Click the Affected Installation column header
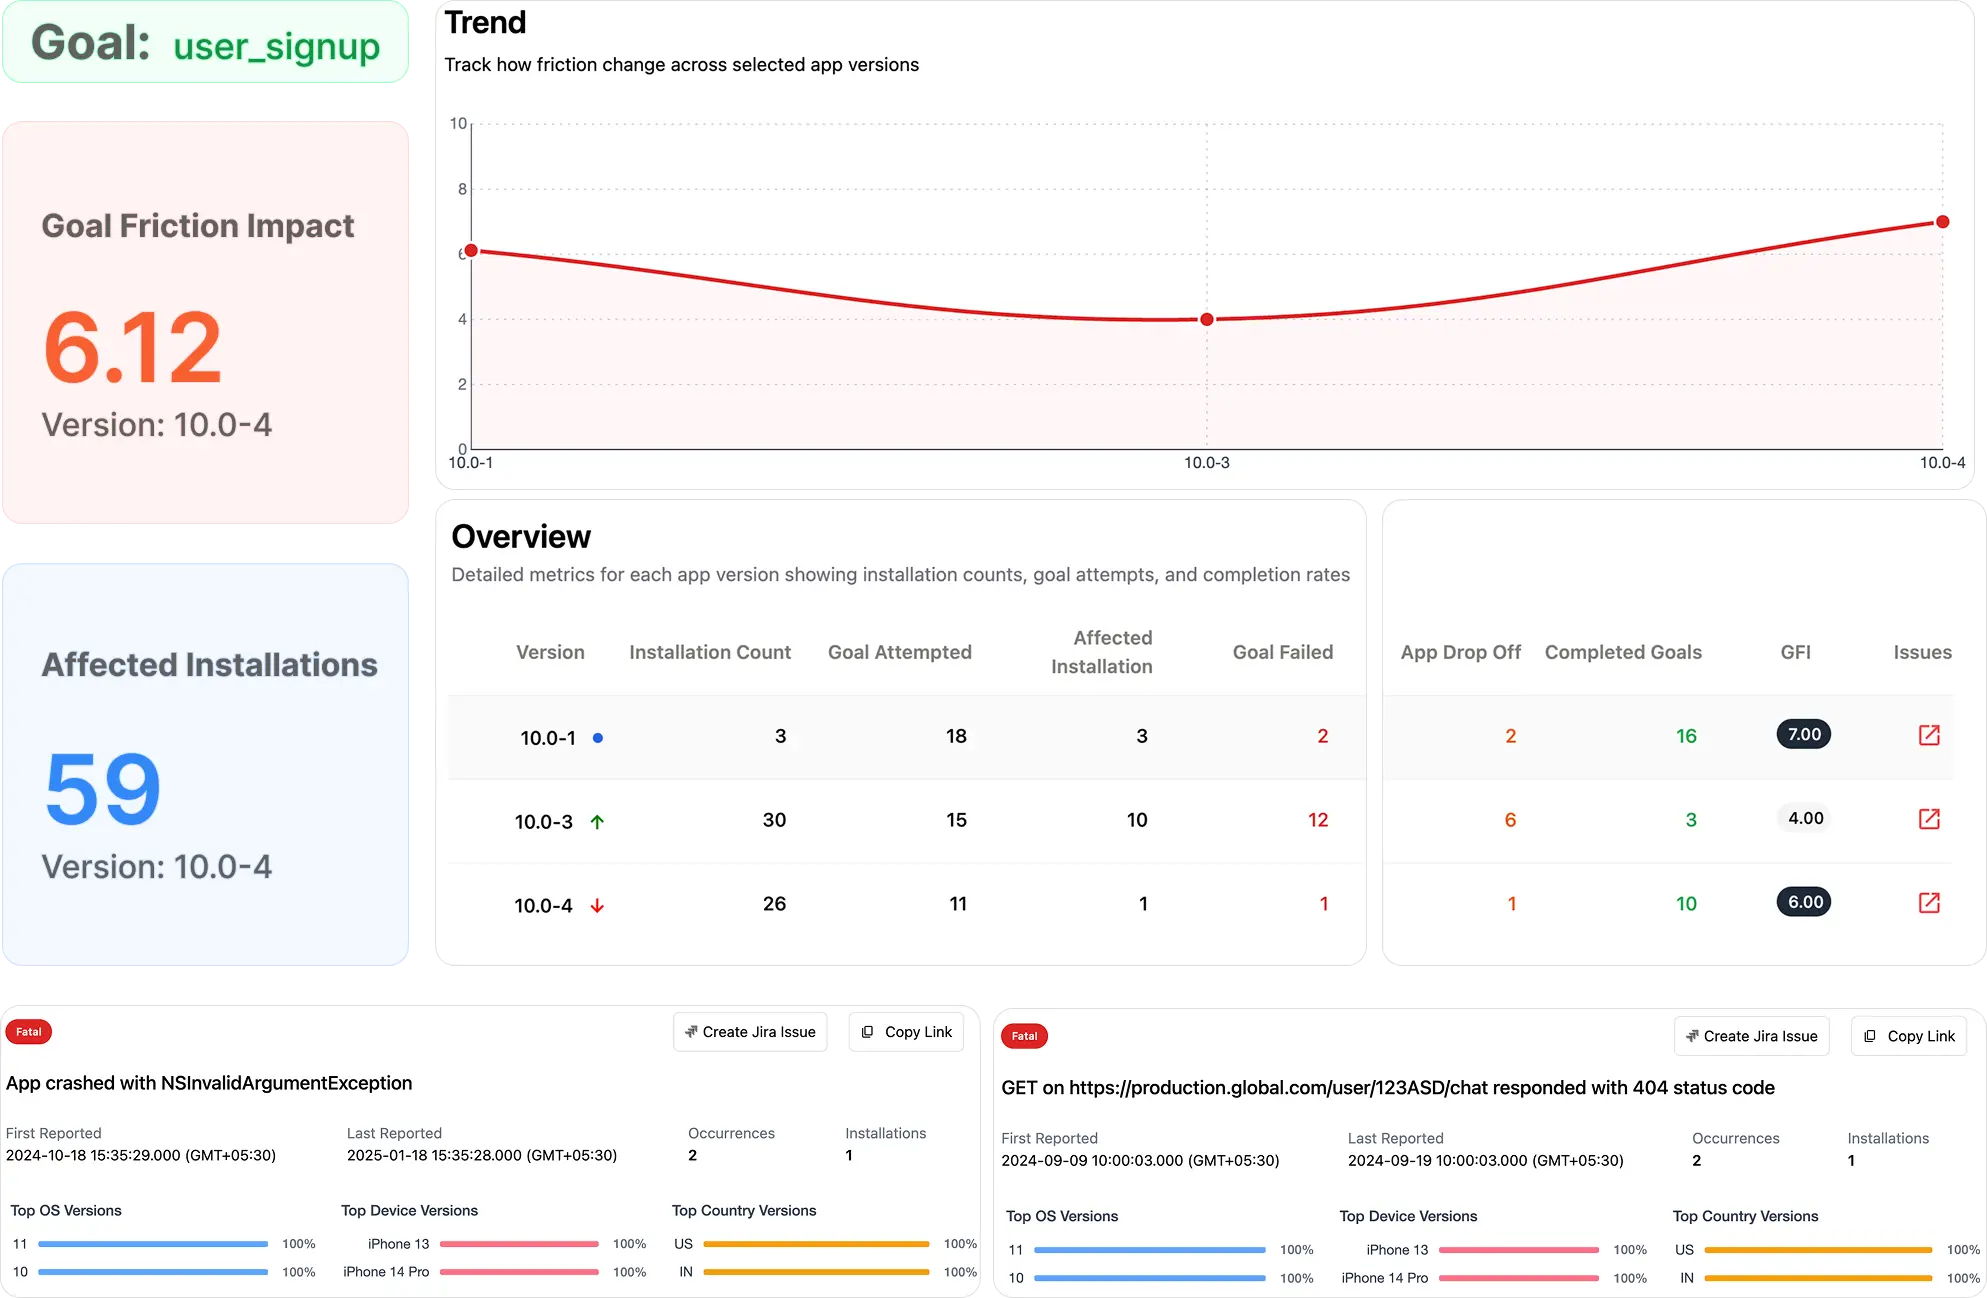 click(x=1102, y=652)
